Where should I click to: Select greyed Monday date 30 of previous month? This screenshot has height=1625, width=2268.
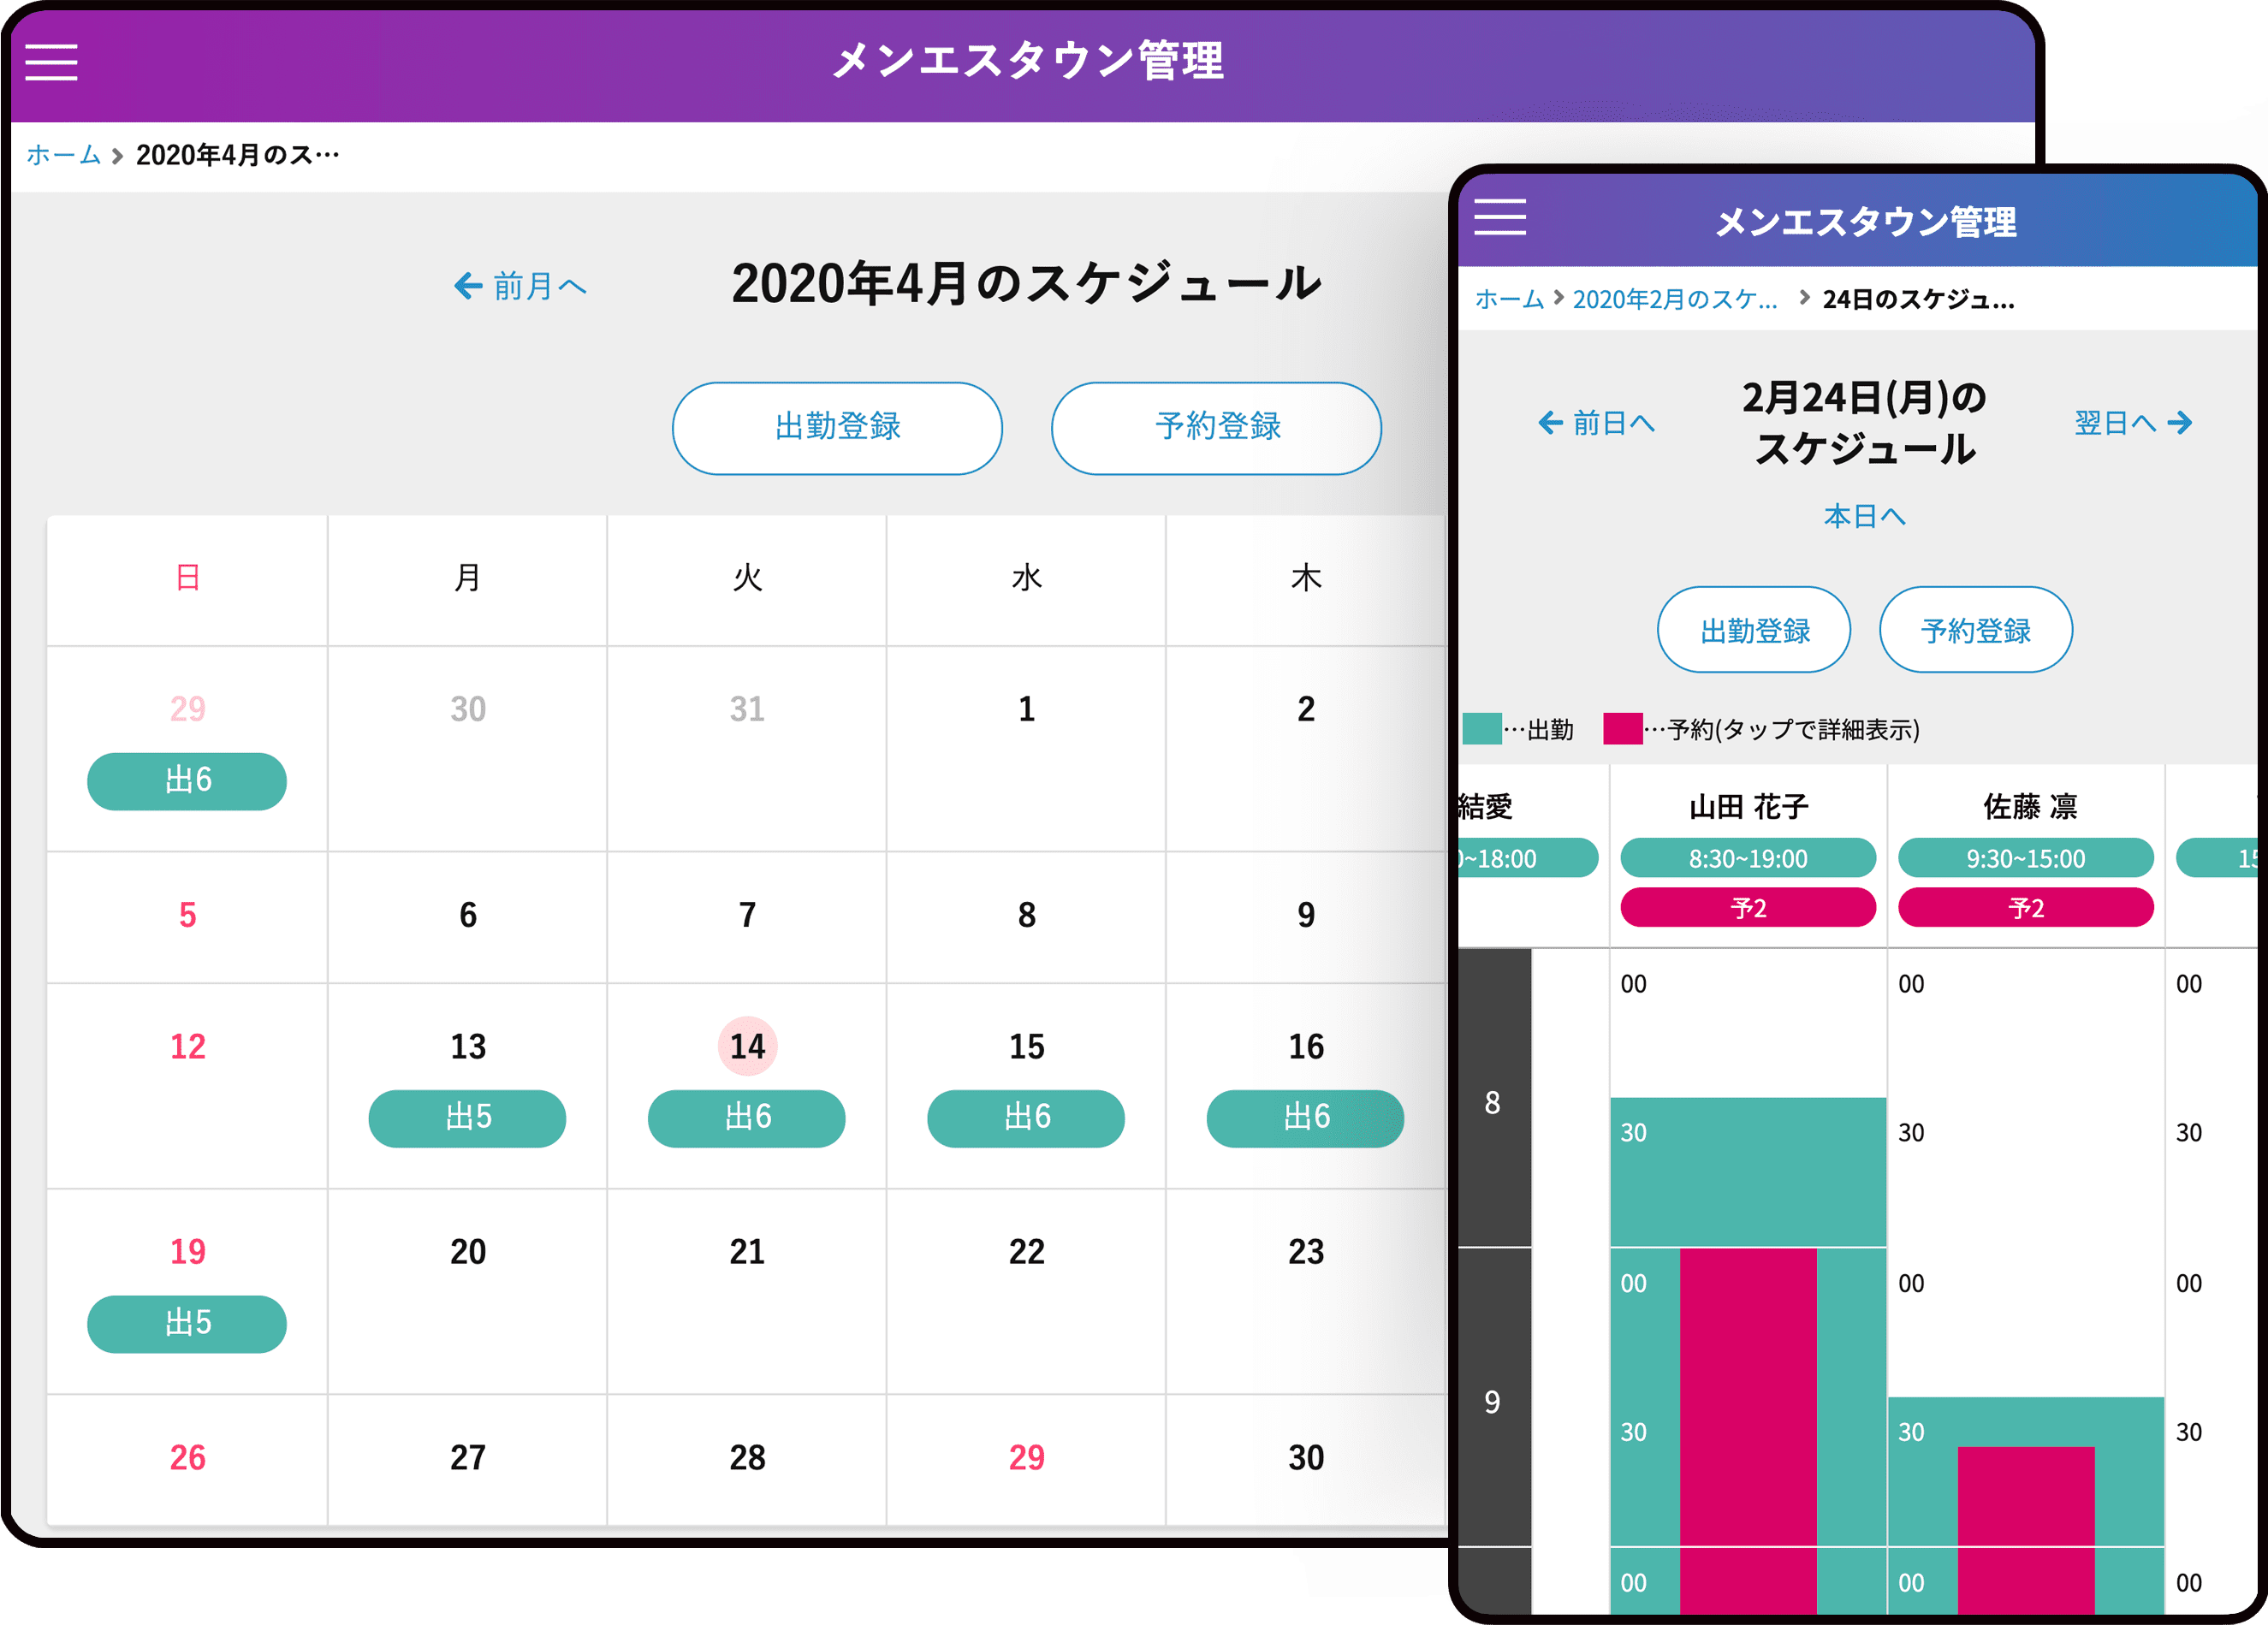coord(467,709)
